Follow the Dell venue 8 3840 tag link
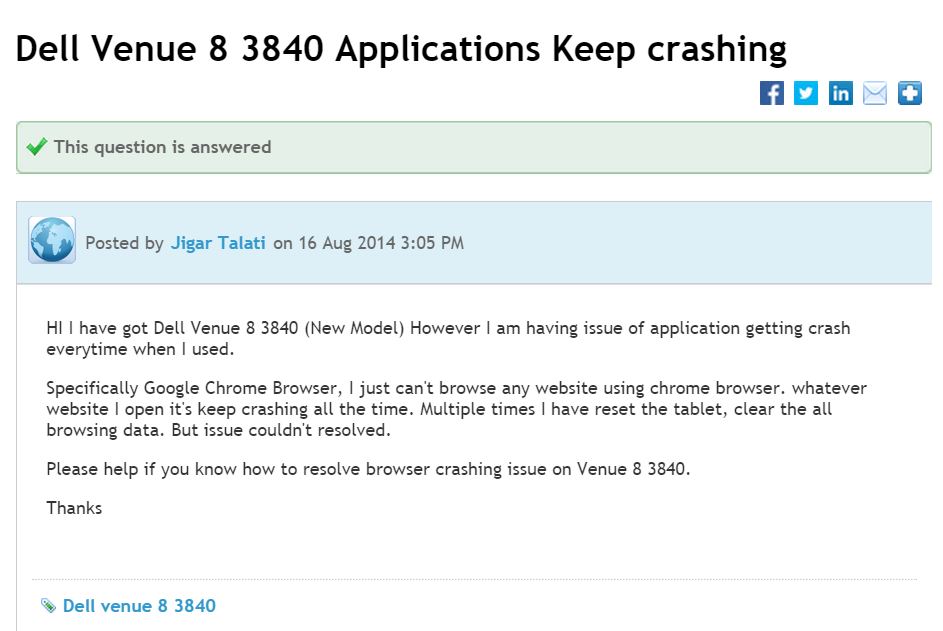This screenshot has height=631, width=943. click(x=139, y=606)
